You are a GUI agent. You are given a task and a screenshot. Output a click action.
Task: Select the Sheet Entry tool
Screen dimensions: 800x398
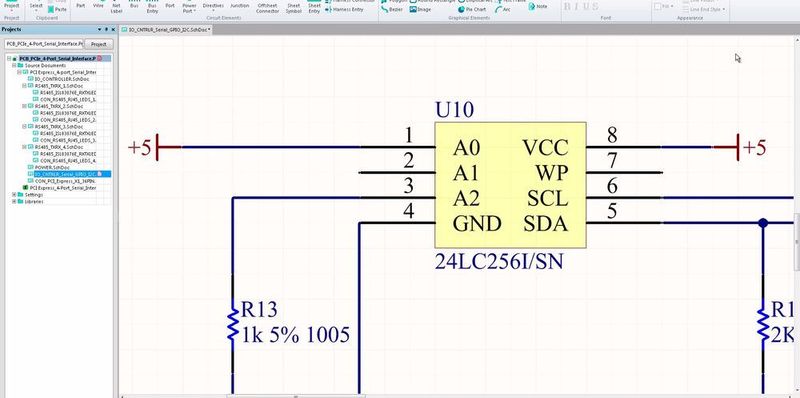[314, 7]
